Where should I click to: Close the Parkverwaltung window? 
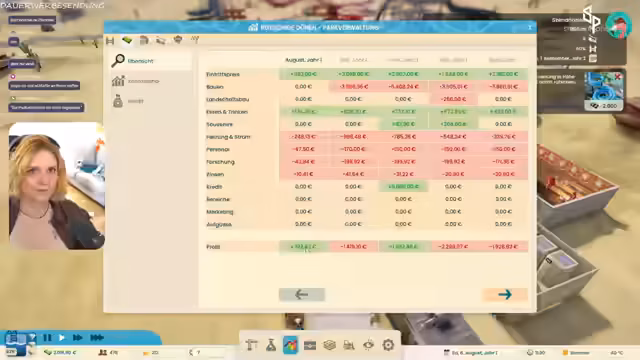(530, 27)
